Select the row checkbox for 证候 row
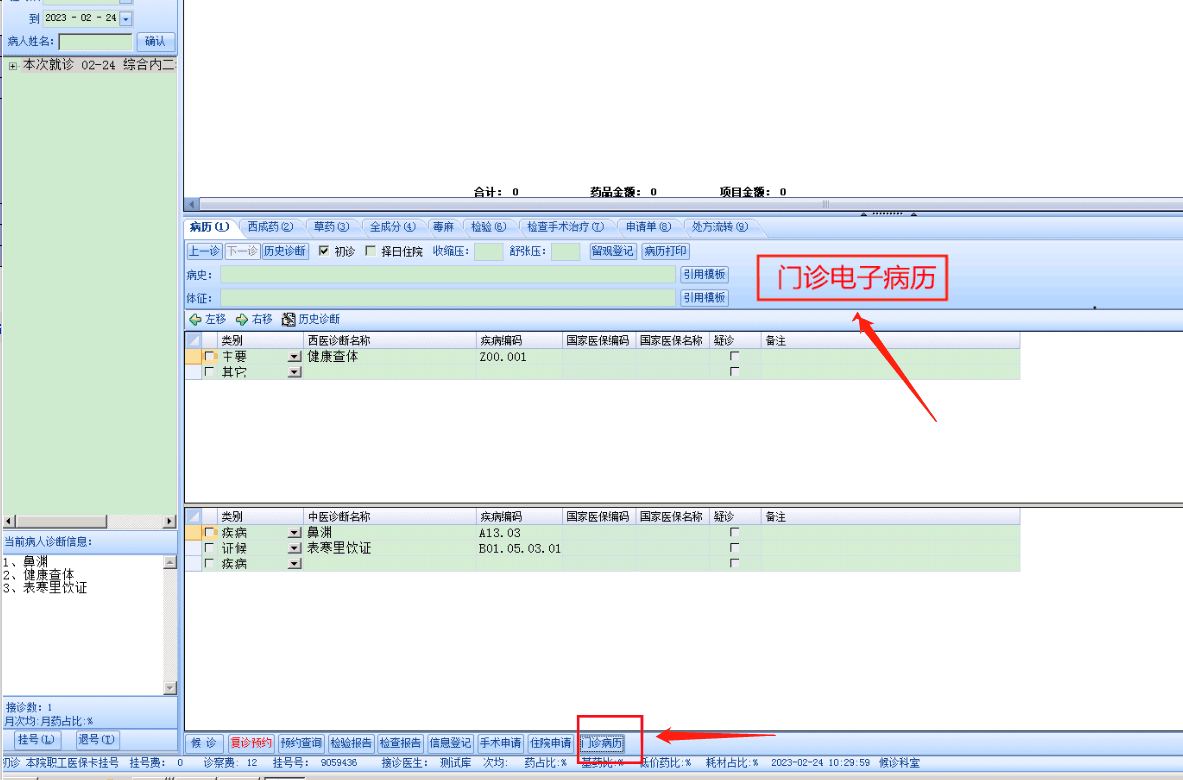1183x780 pixels. (210, 548)
